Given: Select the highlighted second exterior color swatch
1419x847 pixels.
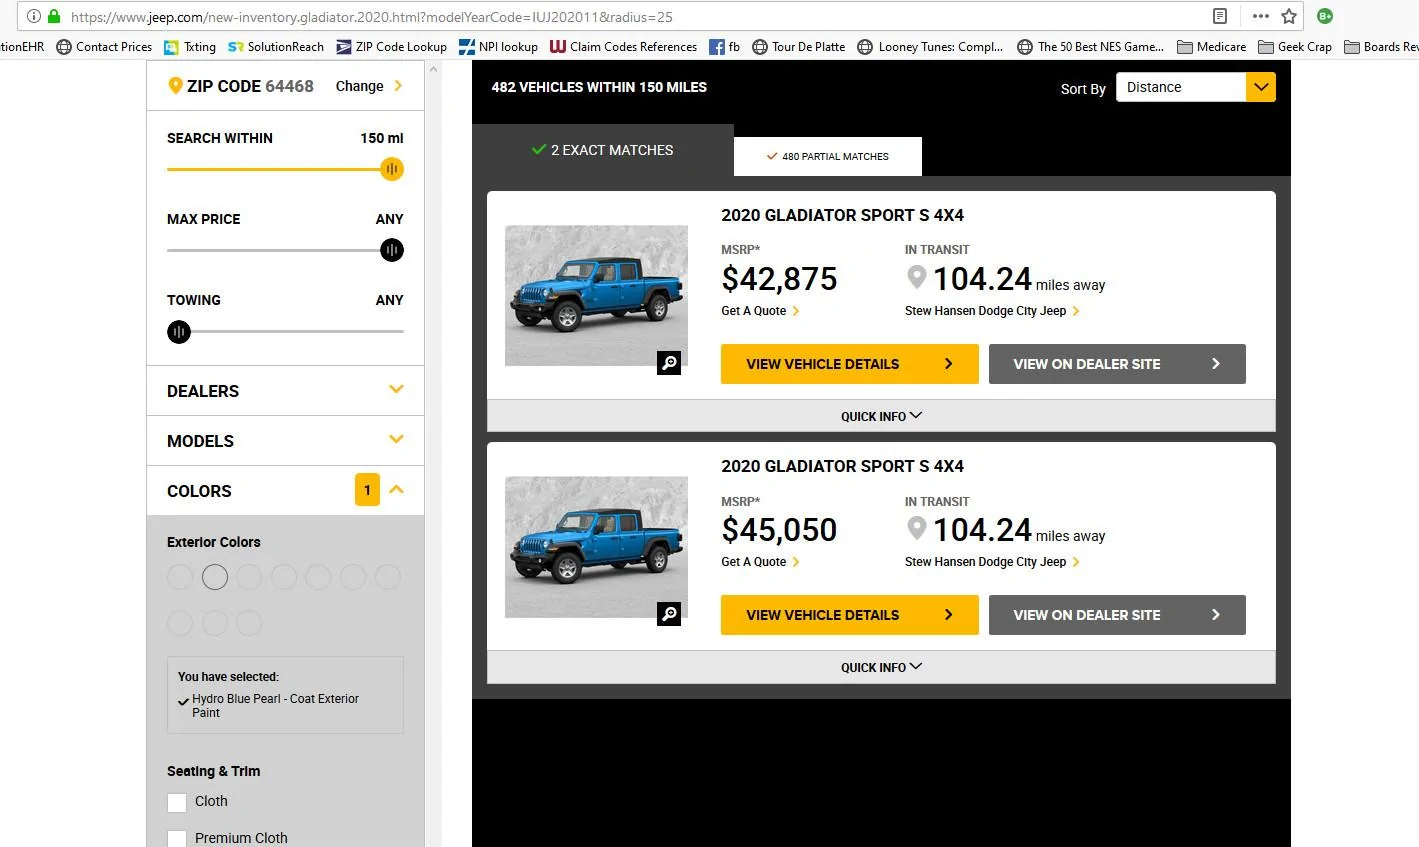Looking at the screenshot, I should [215, 577].
